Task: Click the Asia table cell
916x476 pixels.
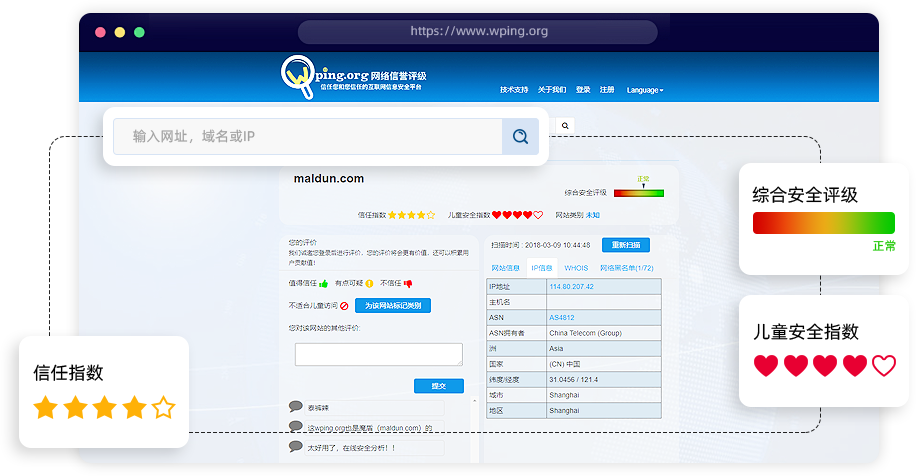Action: (603, 349)
